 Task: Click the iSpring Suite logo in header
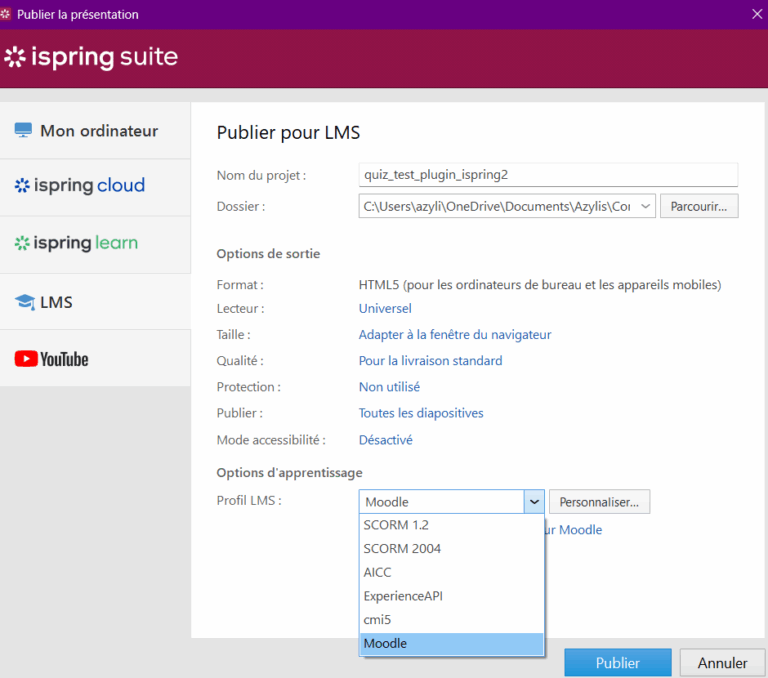pyautogui.click(x=91, y=57)
